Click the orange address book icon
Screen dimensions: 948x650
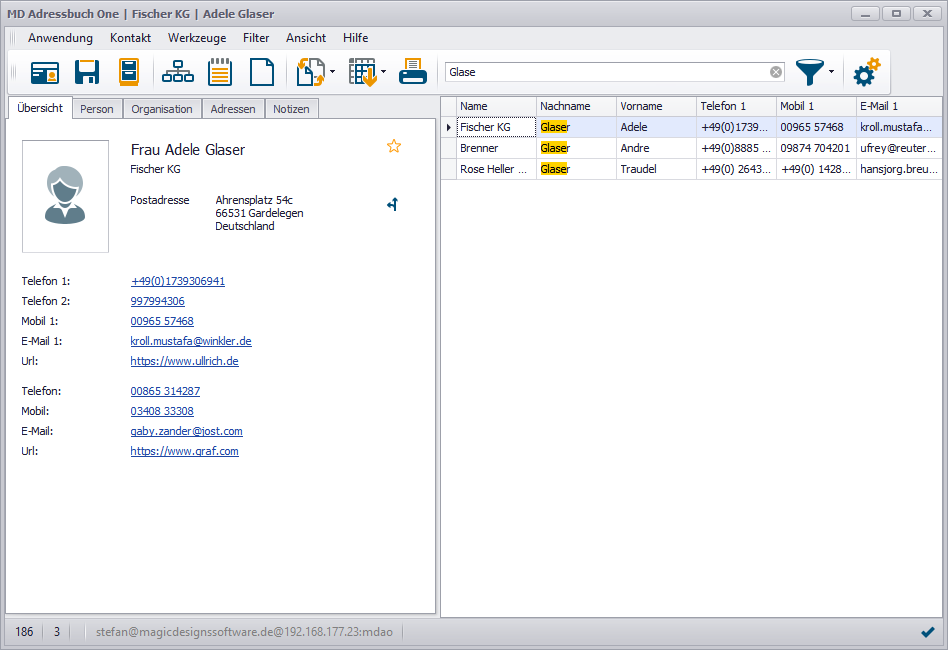tap(129, 73)
